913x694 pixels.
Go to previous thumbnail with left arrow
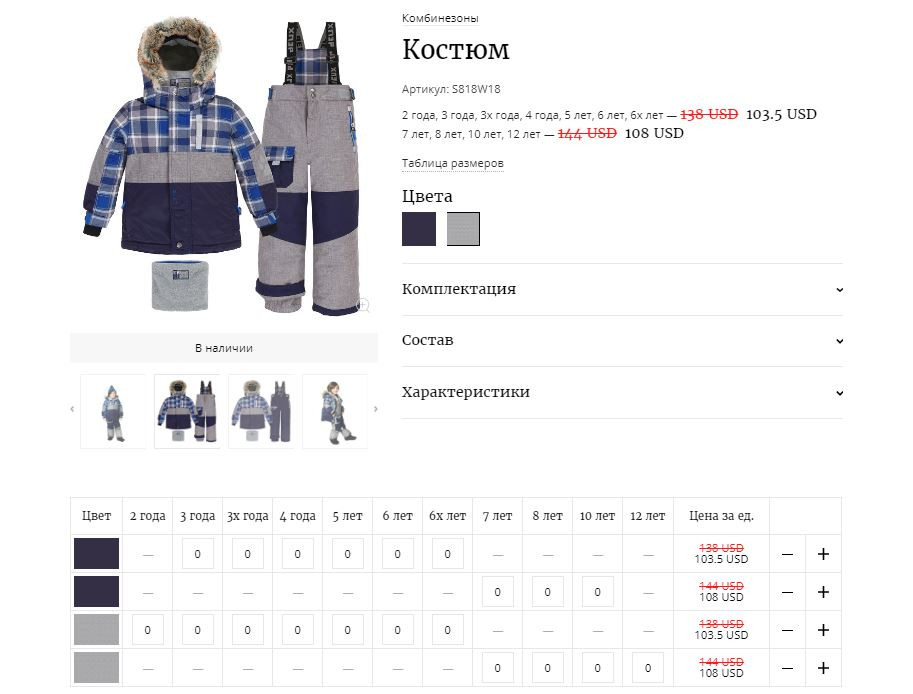coord(72,409)
